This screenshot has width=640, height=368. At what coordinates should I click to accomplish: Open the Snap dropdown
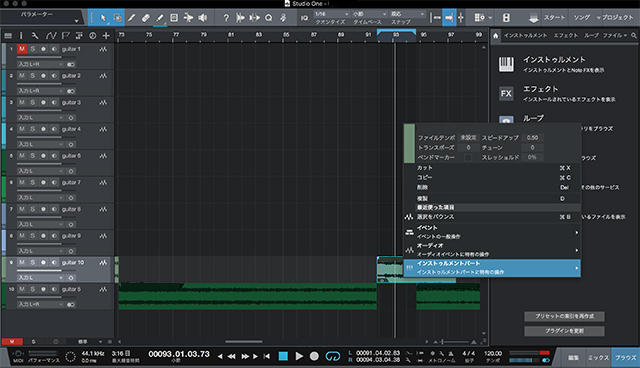point(407,14)
